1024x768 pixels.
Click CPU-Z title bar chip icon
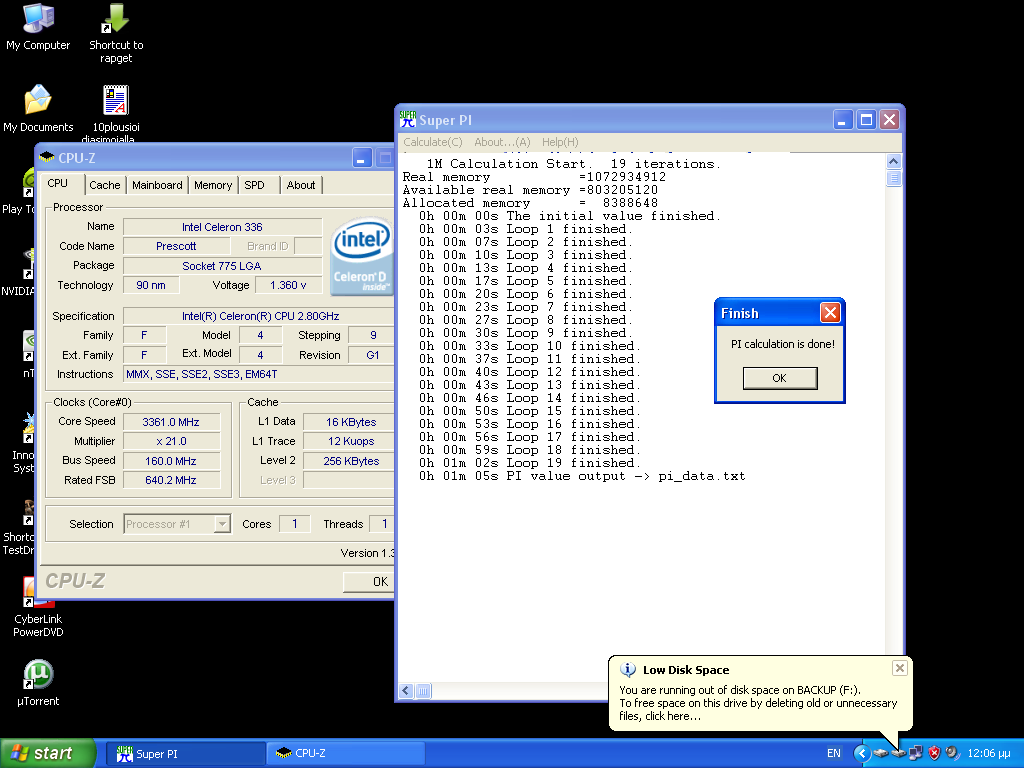tap(46, 157)
